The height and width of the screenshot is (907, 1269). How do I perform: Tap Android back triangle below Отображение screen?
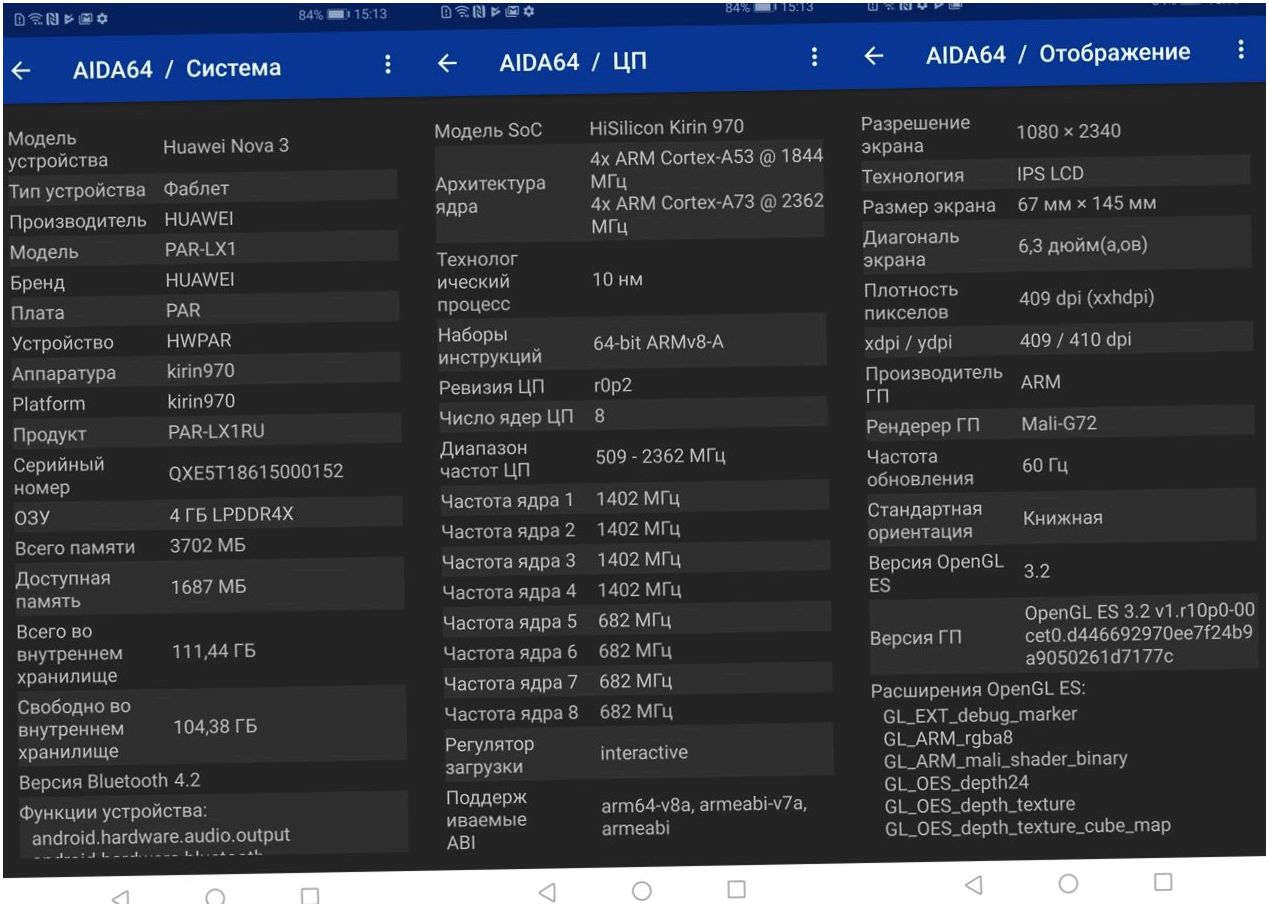tap(972, 884)
